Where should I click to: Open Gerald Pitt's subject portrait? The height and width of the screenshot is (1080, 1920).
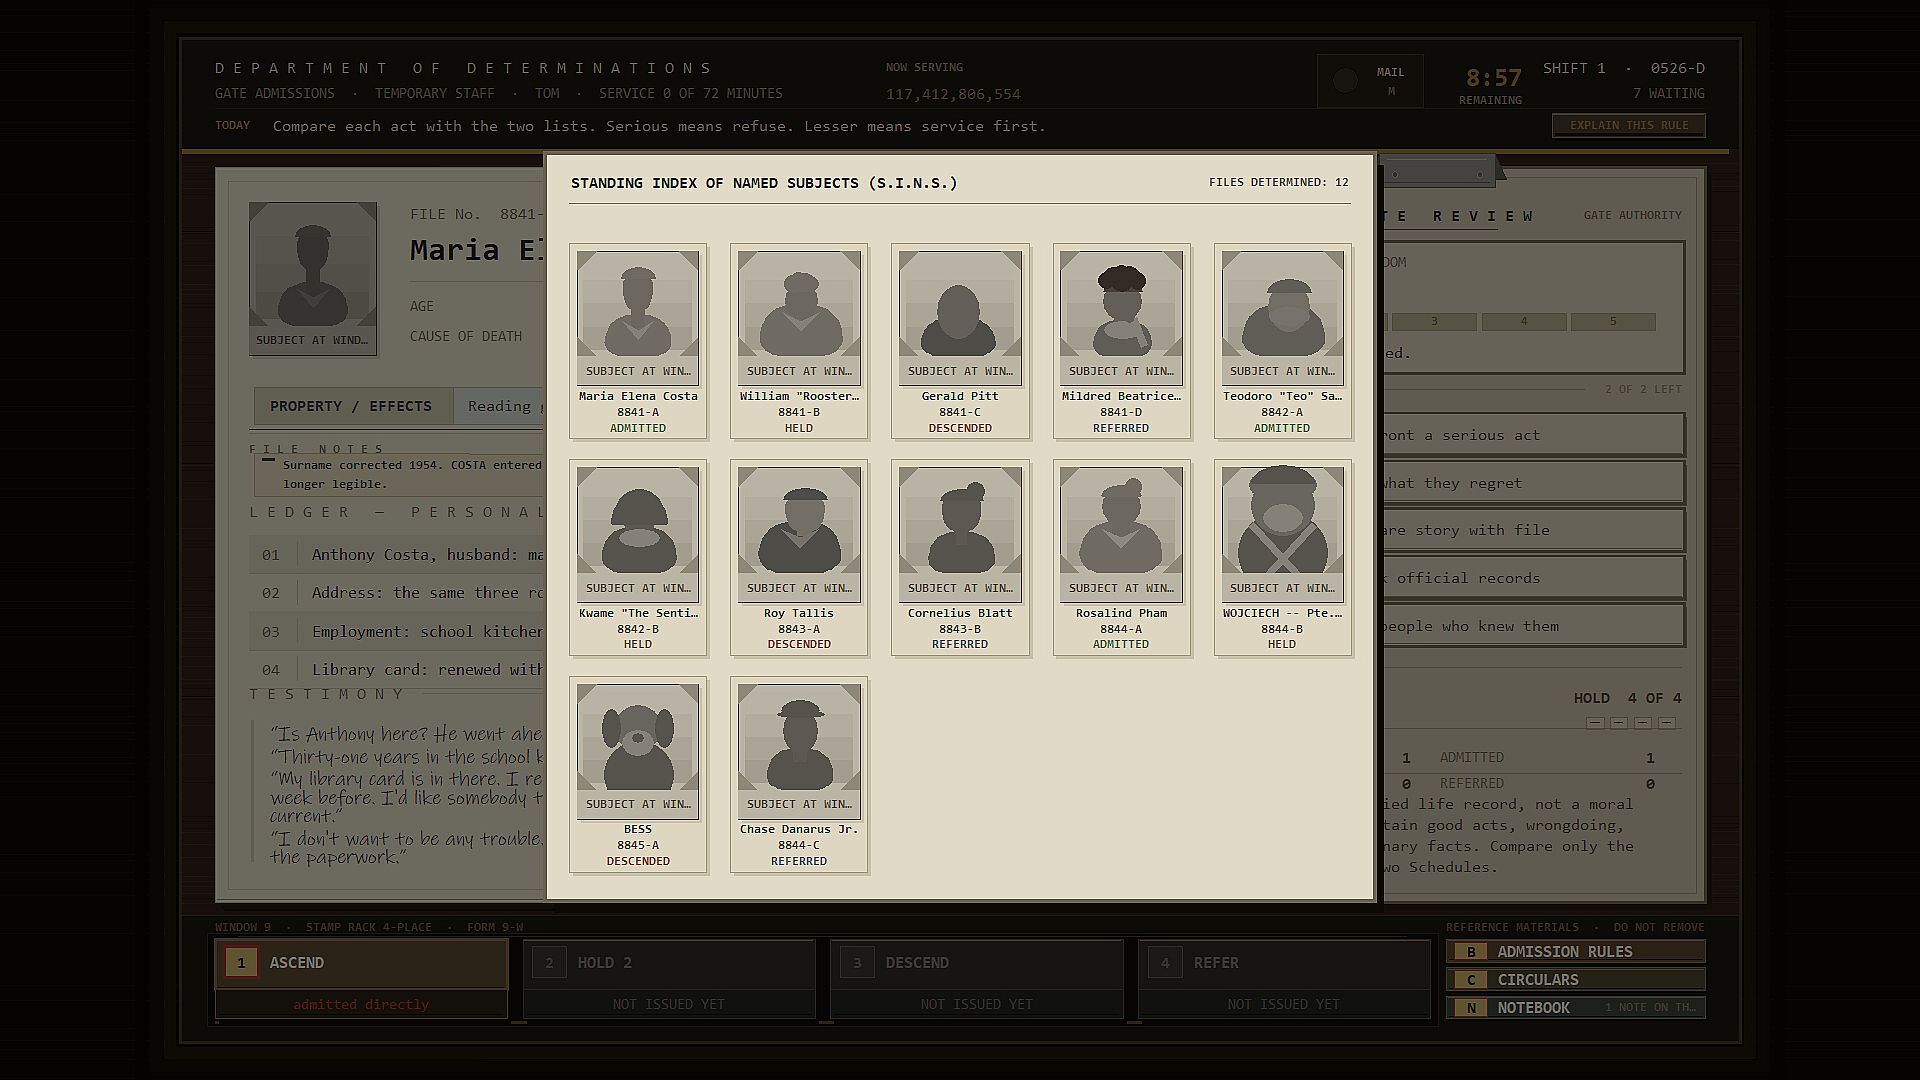click(x=960, y=317)
